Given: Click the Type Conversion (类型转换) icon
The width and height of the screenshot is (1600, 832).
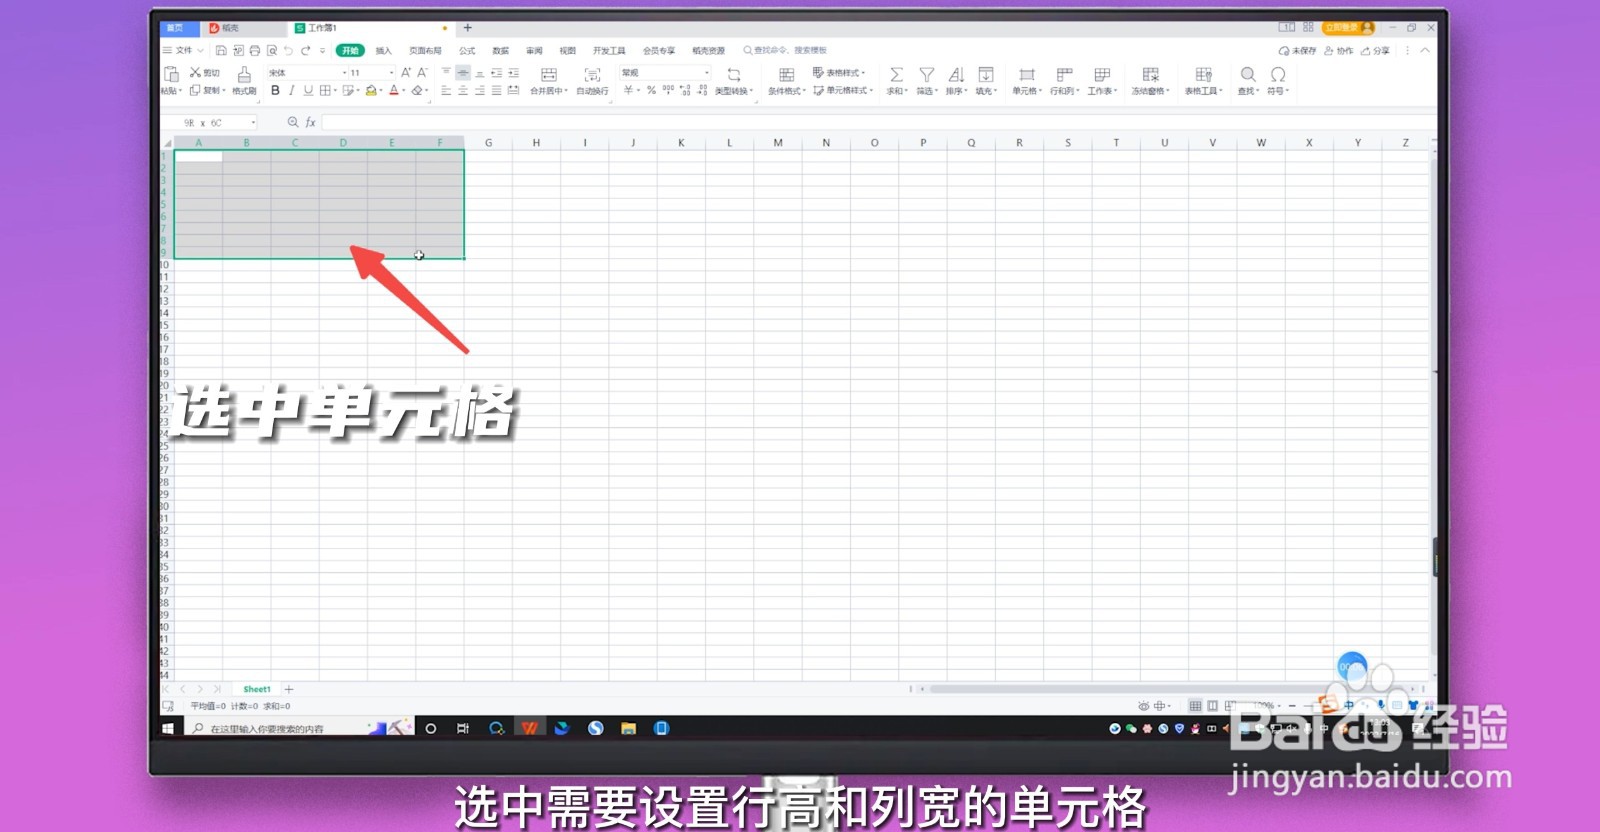Looking at the screenshot, I should click(x=733, y=74).
